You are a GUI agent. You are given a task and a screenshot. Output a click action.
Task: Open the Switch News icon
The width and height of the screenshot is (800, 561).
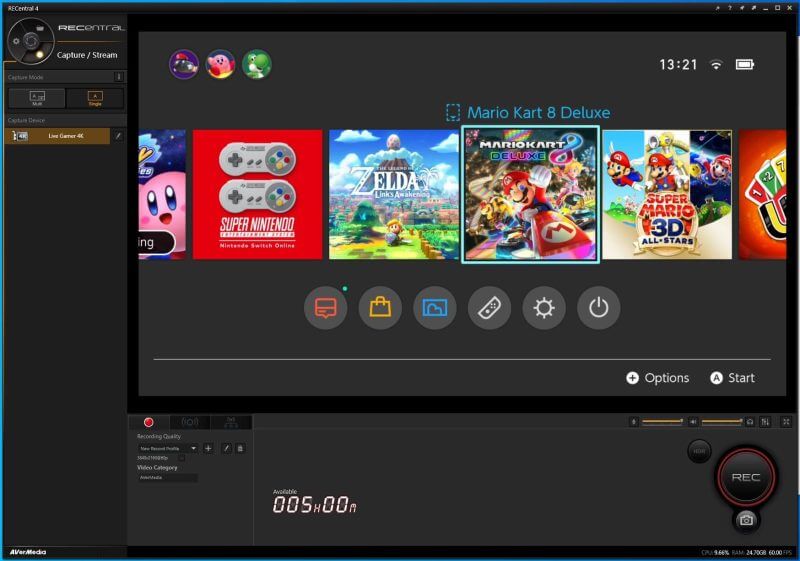tap(326, 308)
